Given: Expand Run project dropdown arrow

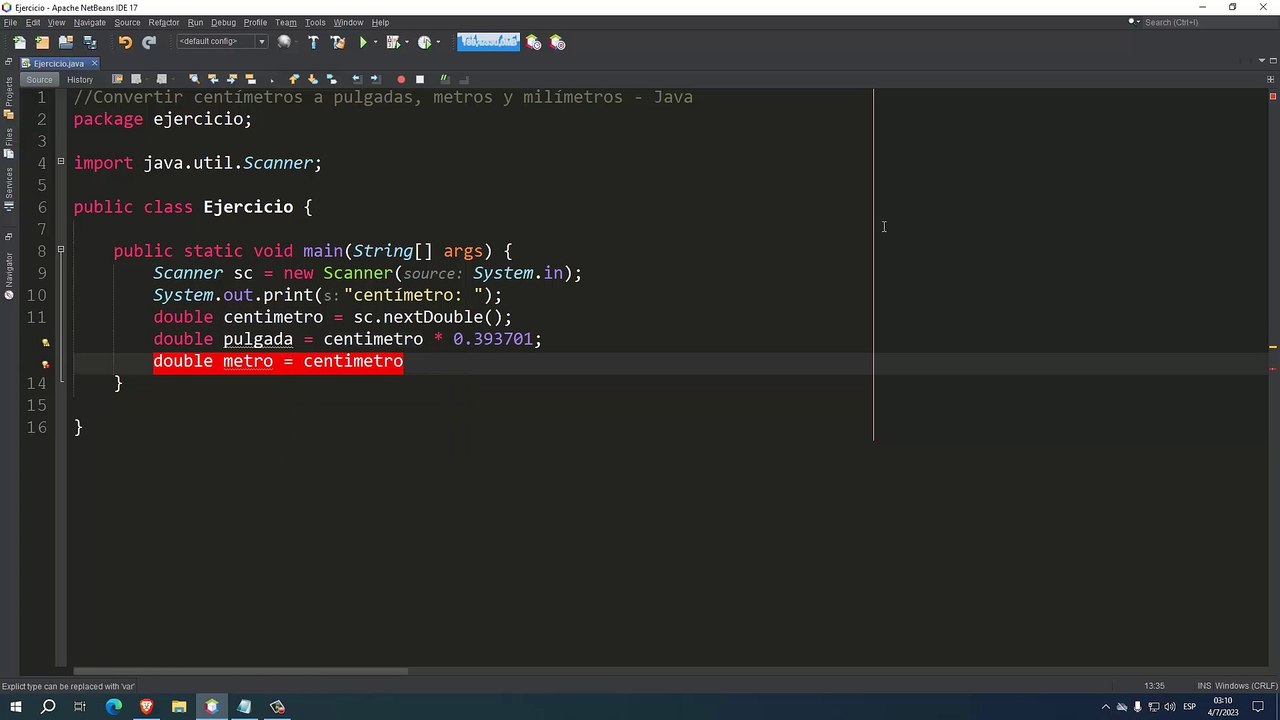Looking at the screenshot, I should pos(376,42).
